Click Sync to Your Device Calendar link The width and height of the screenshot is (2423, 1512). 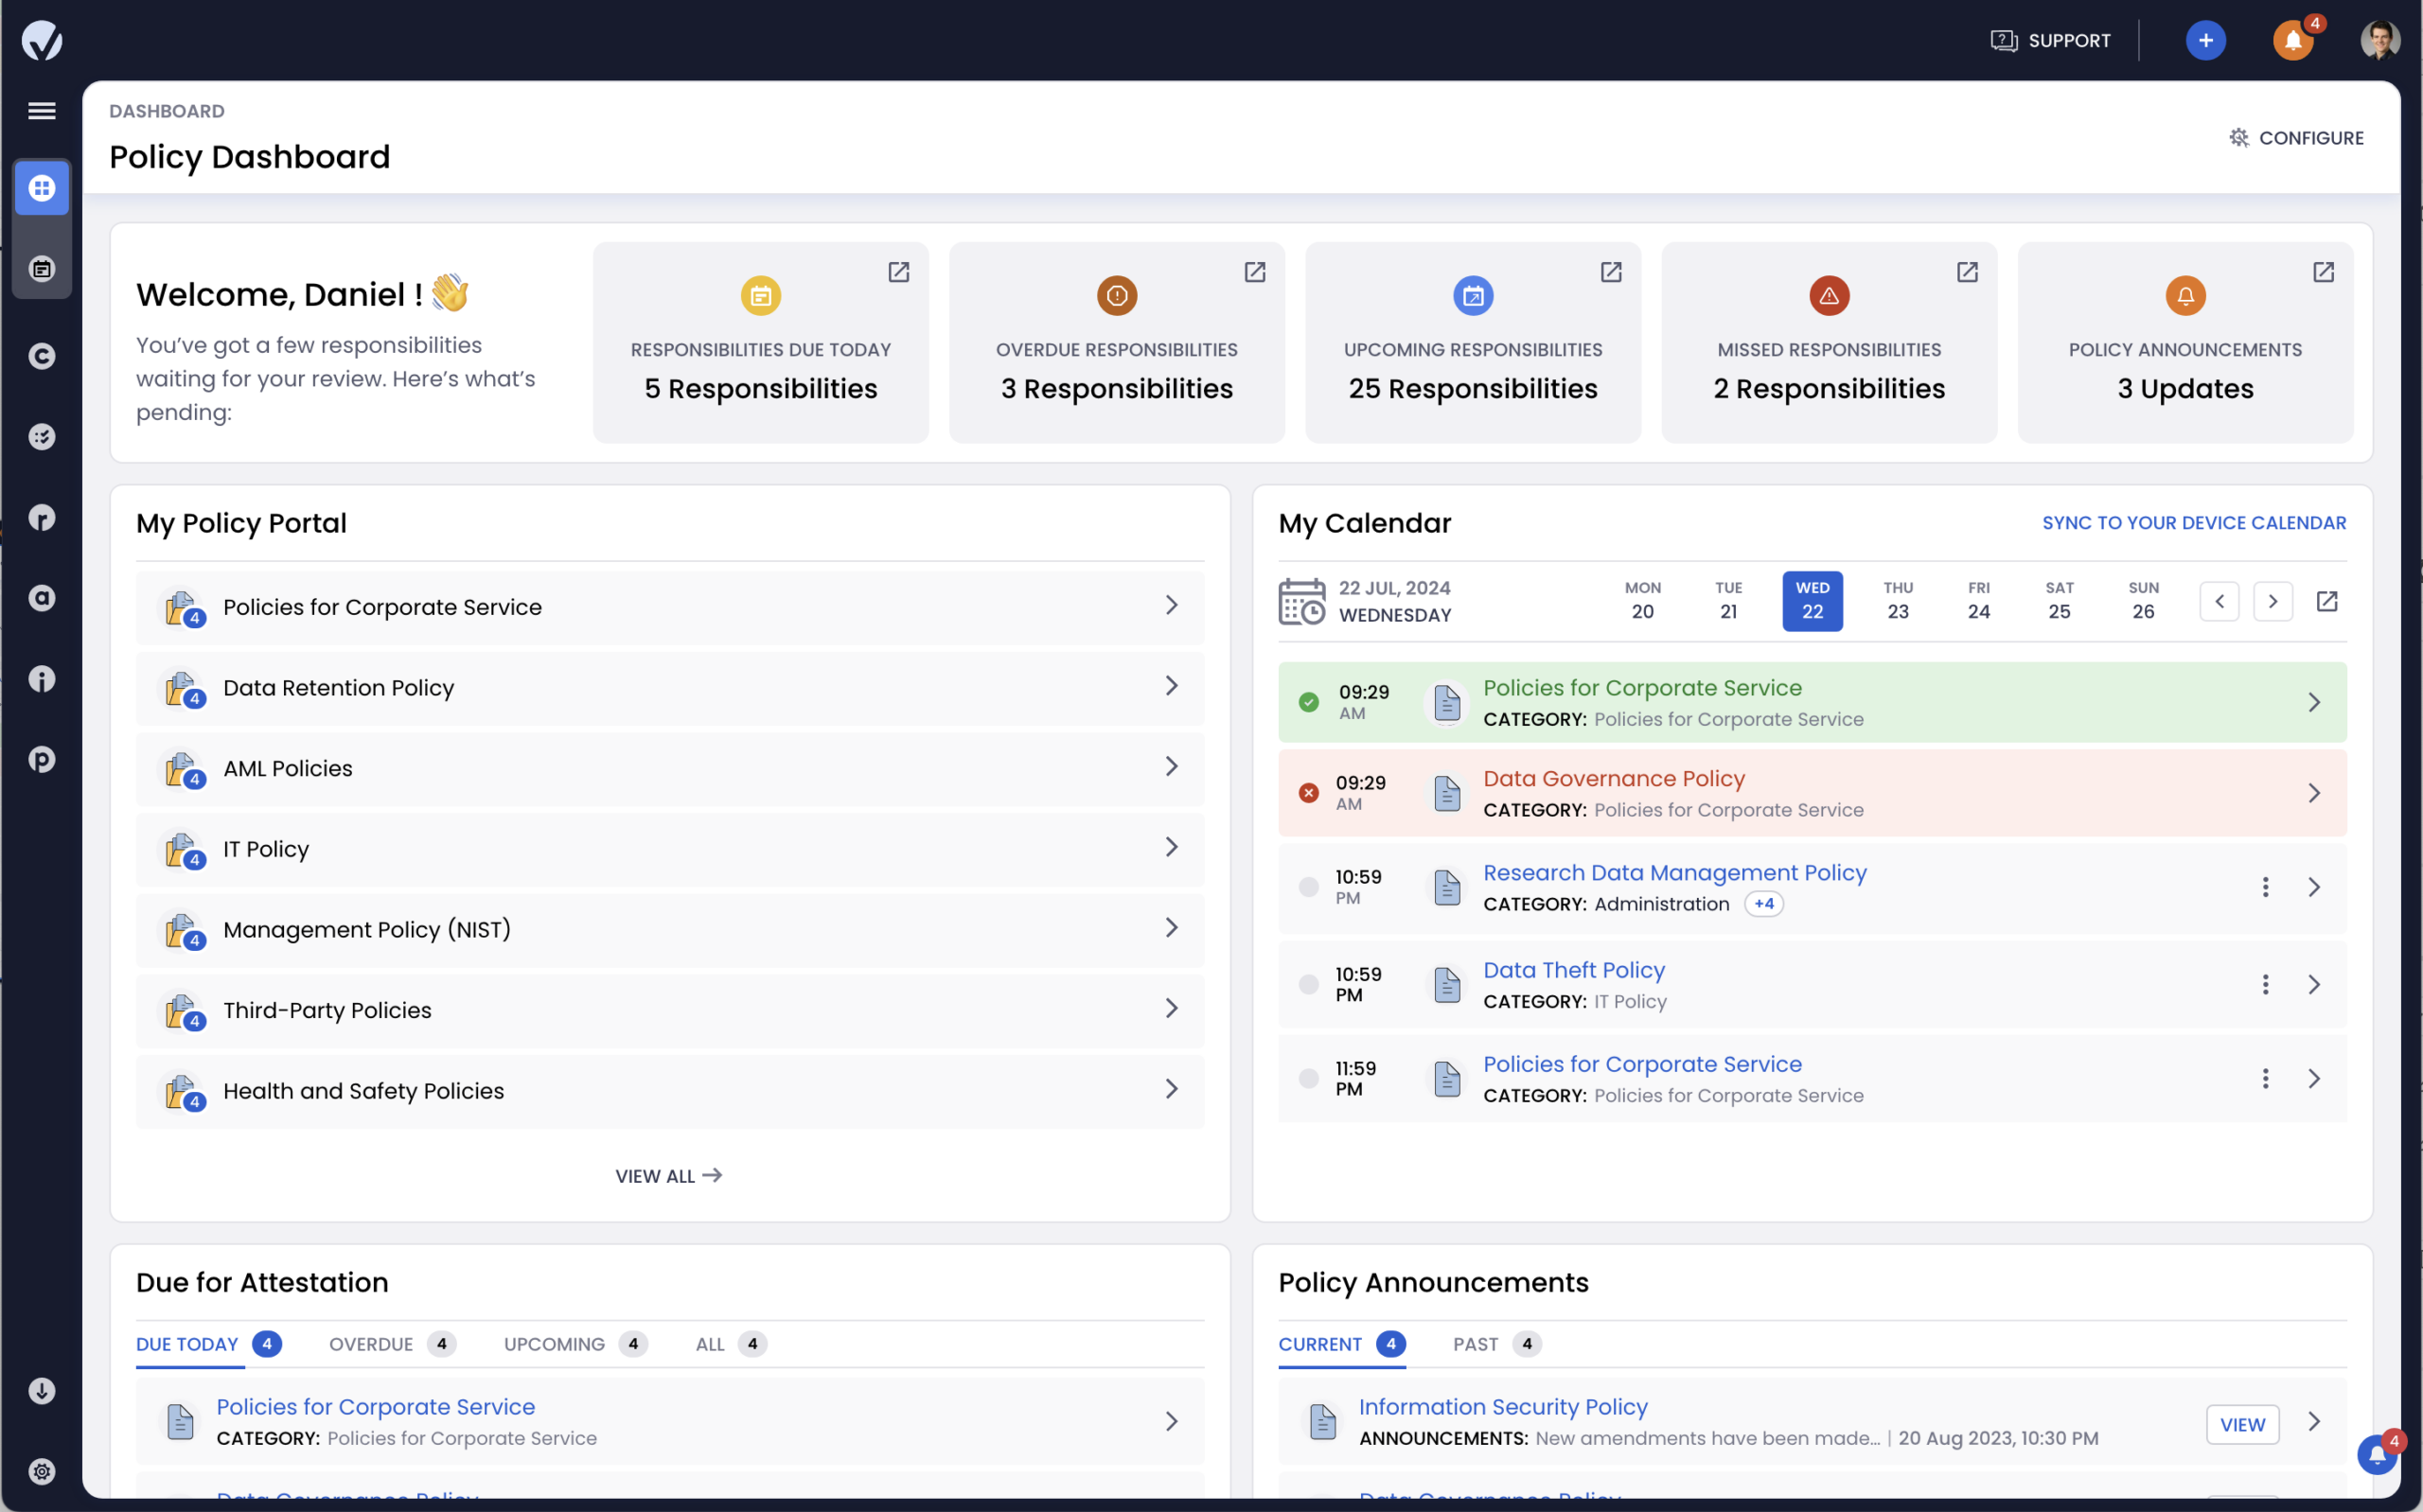[2193, 523]
